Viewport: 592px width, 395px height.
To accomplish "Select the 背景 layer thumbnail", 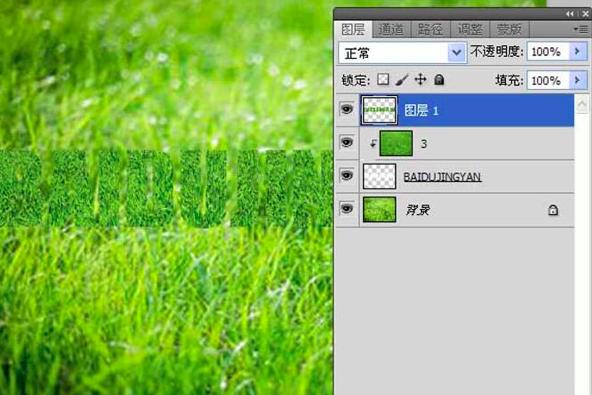I will click(379, 209).
